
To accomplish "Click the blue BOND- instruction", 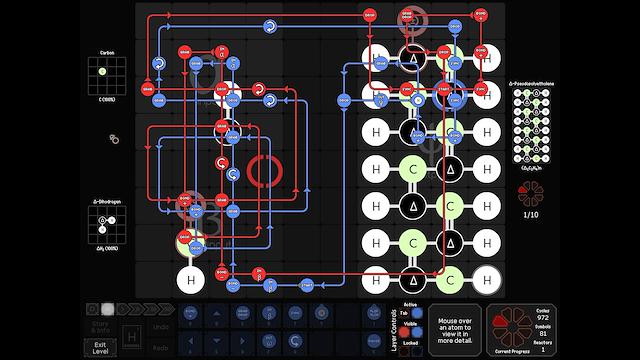I will [233, 285].
